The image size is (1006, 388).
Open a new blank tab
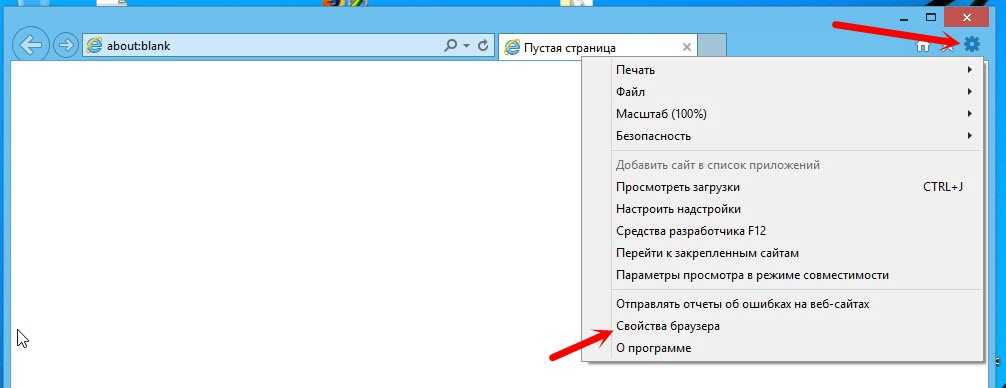[712, 46]
